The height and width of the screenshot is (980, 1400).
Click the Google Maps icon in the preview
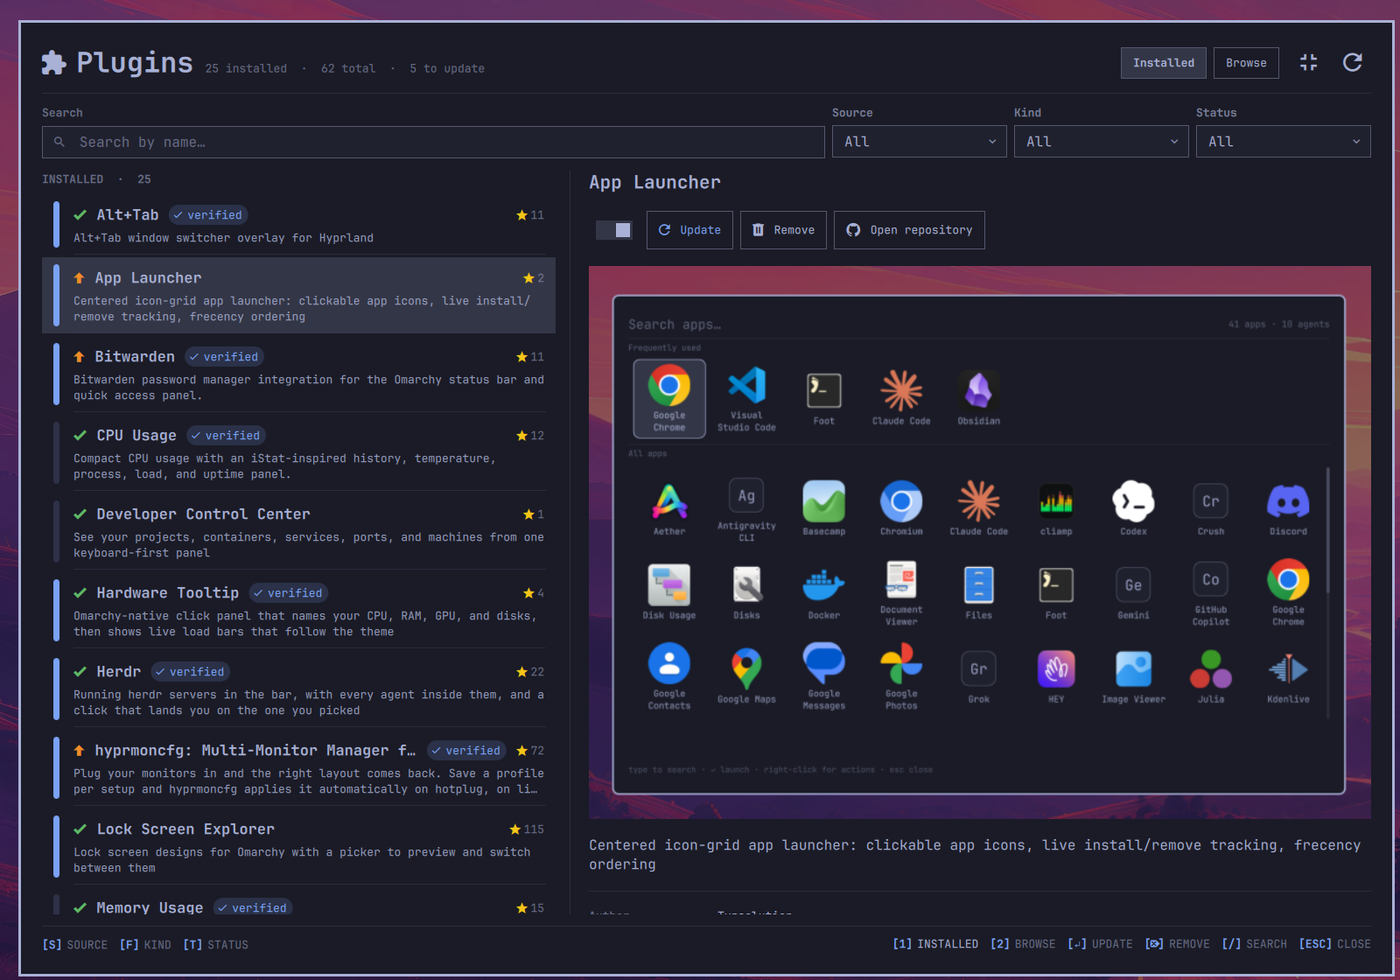point(746,667)
